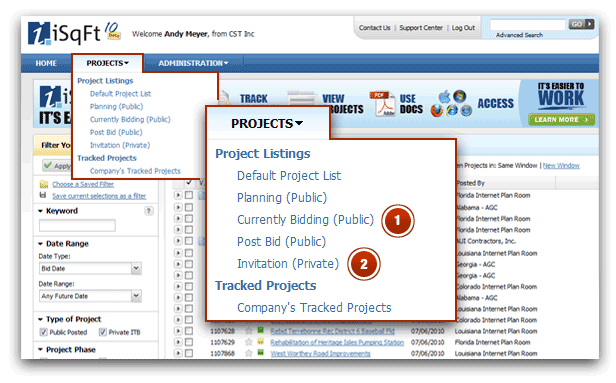Open the ADMINISTRATION menu
The image size is (616, 383).
193,63
